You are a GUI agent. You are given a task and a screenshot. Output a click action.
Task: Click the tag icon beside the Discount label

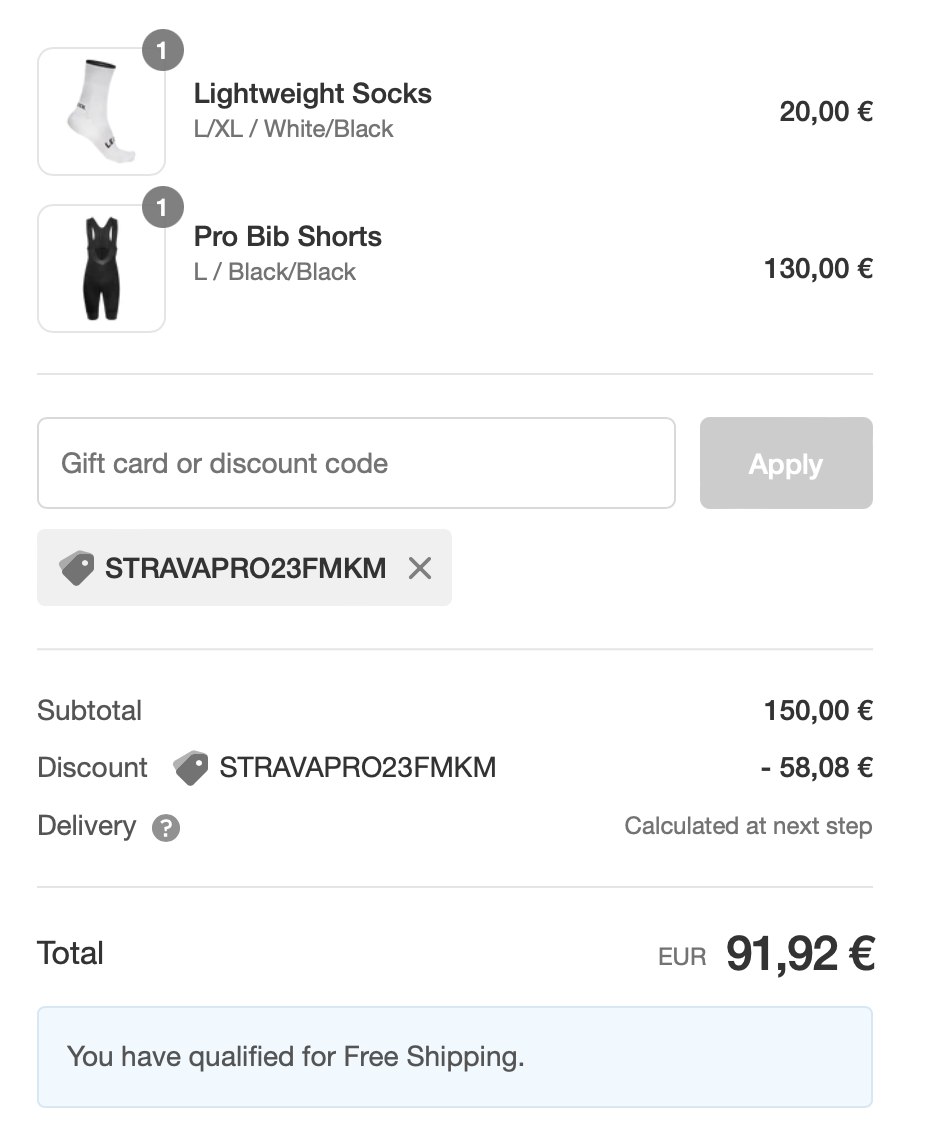coord(190,768)
